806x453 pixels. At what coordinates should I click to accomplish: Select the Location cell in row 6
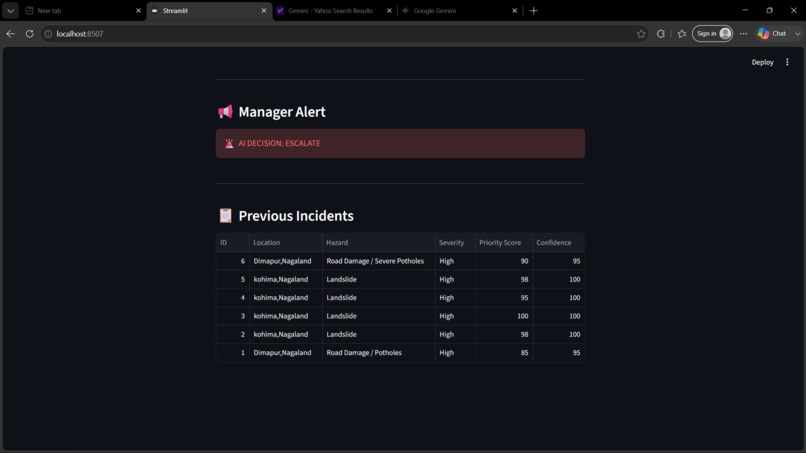point(286,261)
